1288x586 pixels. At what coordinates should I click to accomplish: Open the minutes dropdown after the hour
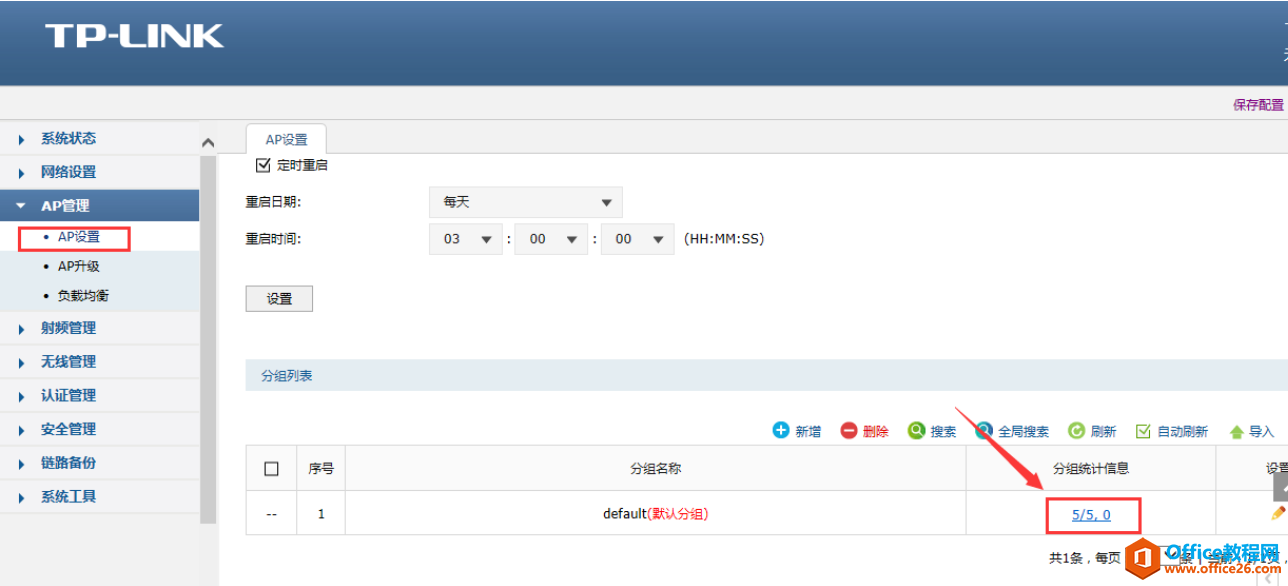click(x=553, y=239)
